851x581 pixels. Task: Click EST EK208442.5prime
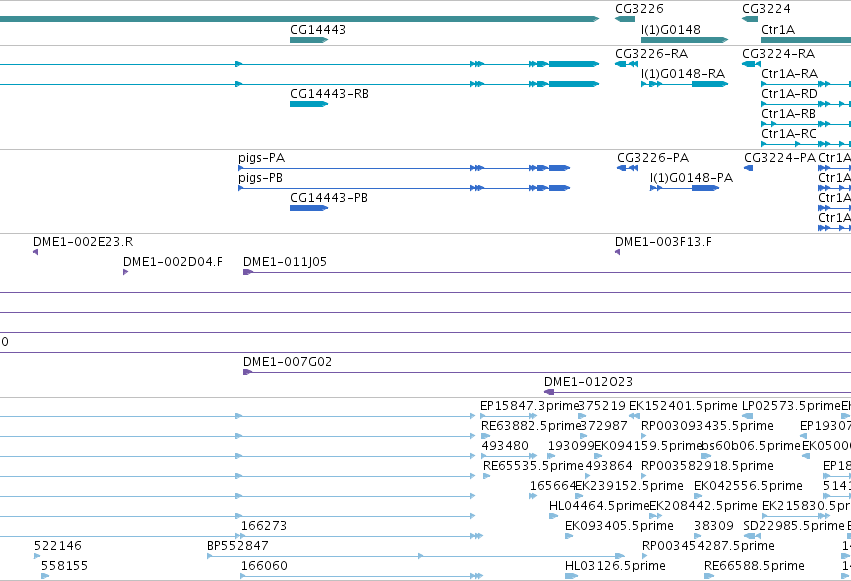[656, 516]
